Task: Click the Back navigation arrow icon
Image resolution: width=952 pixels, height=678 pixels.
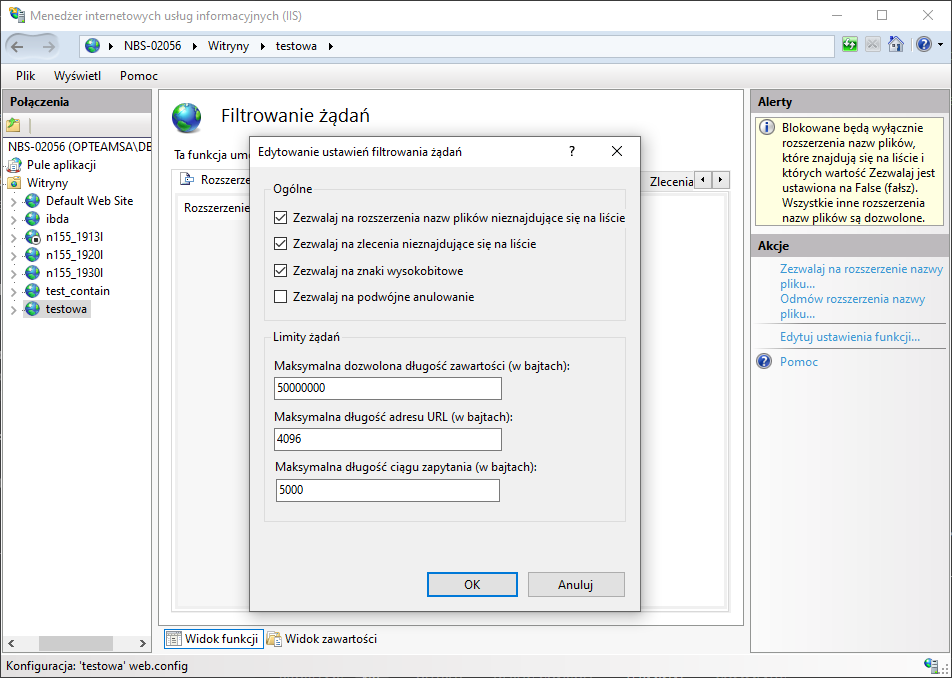Action: pos(18,46)
